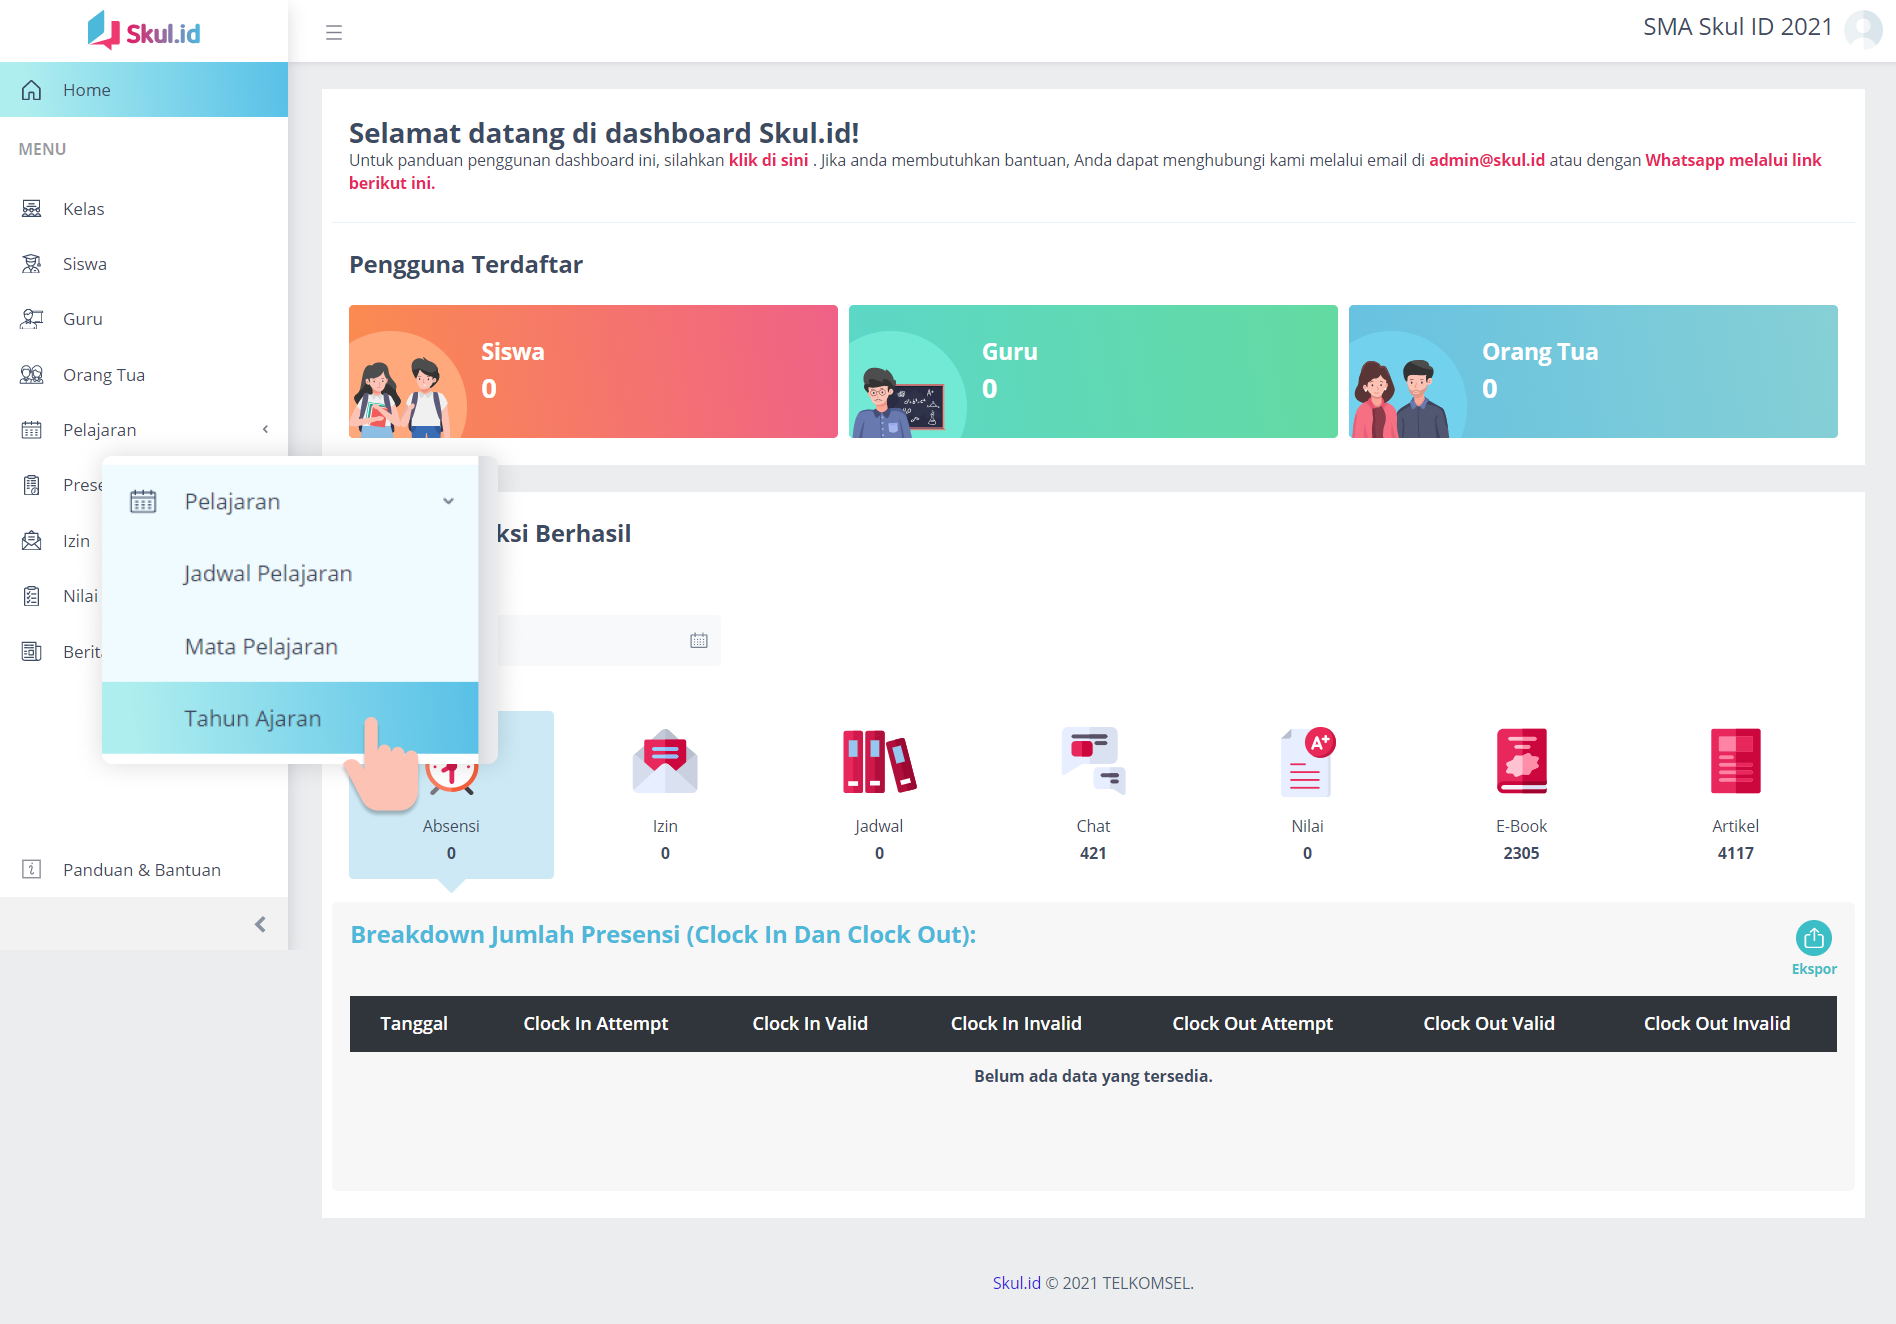The width and height of the screenshot is (1896, 1324).
Task: Click the Siswa registered users card
Action: (593, 371)
